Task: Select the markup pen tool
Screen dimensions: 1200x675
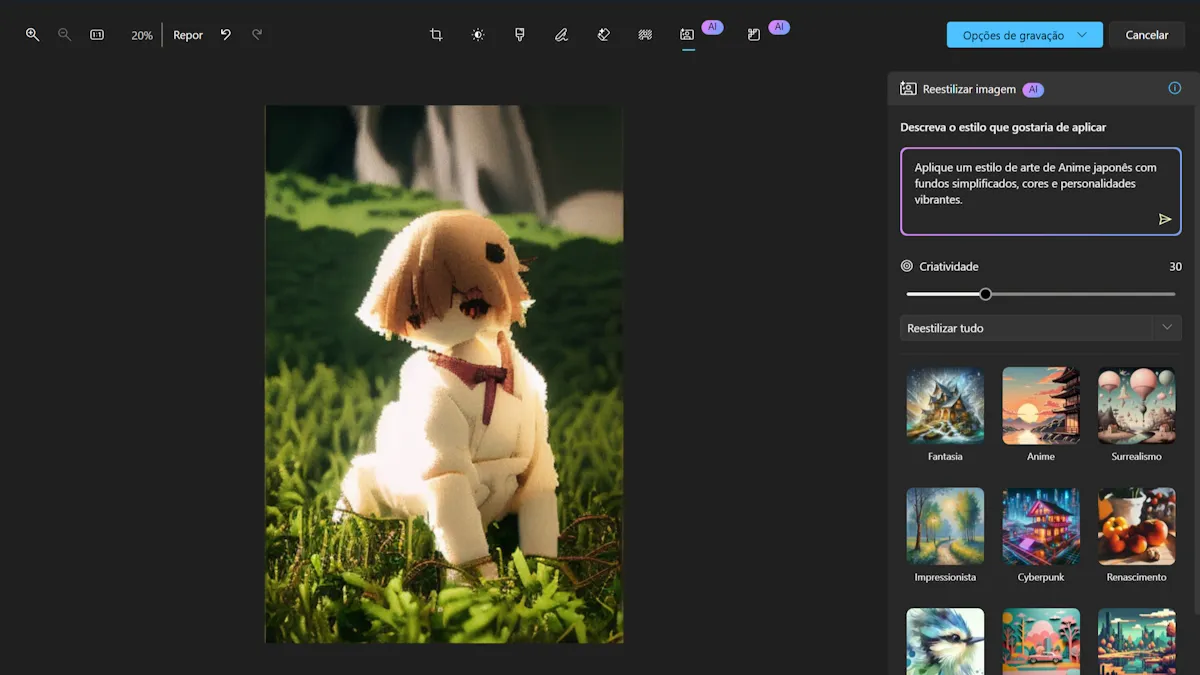Action: point(561,35)
